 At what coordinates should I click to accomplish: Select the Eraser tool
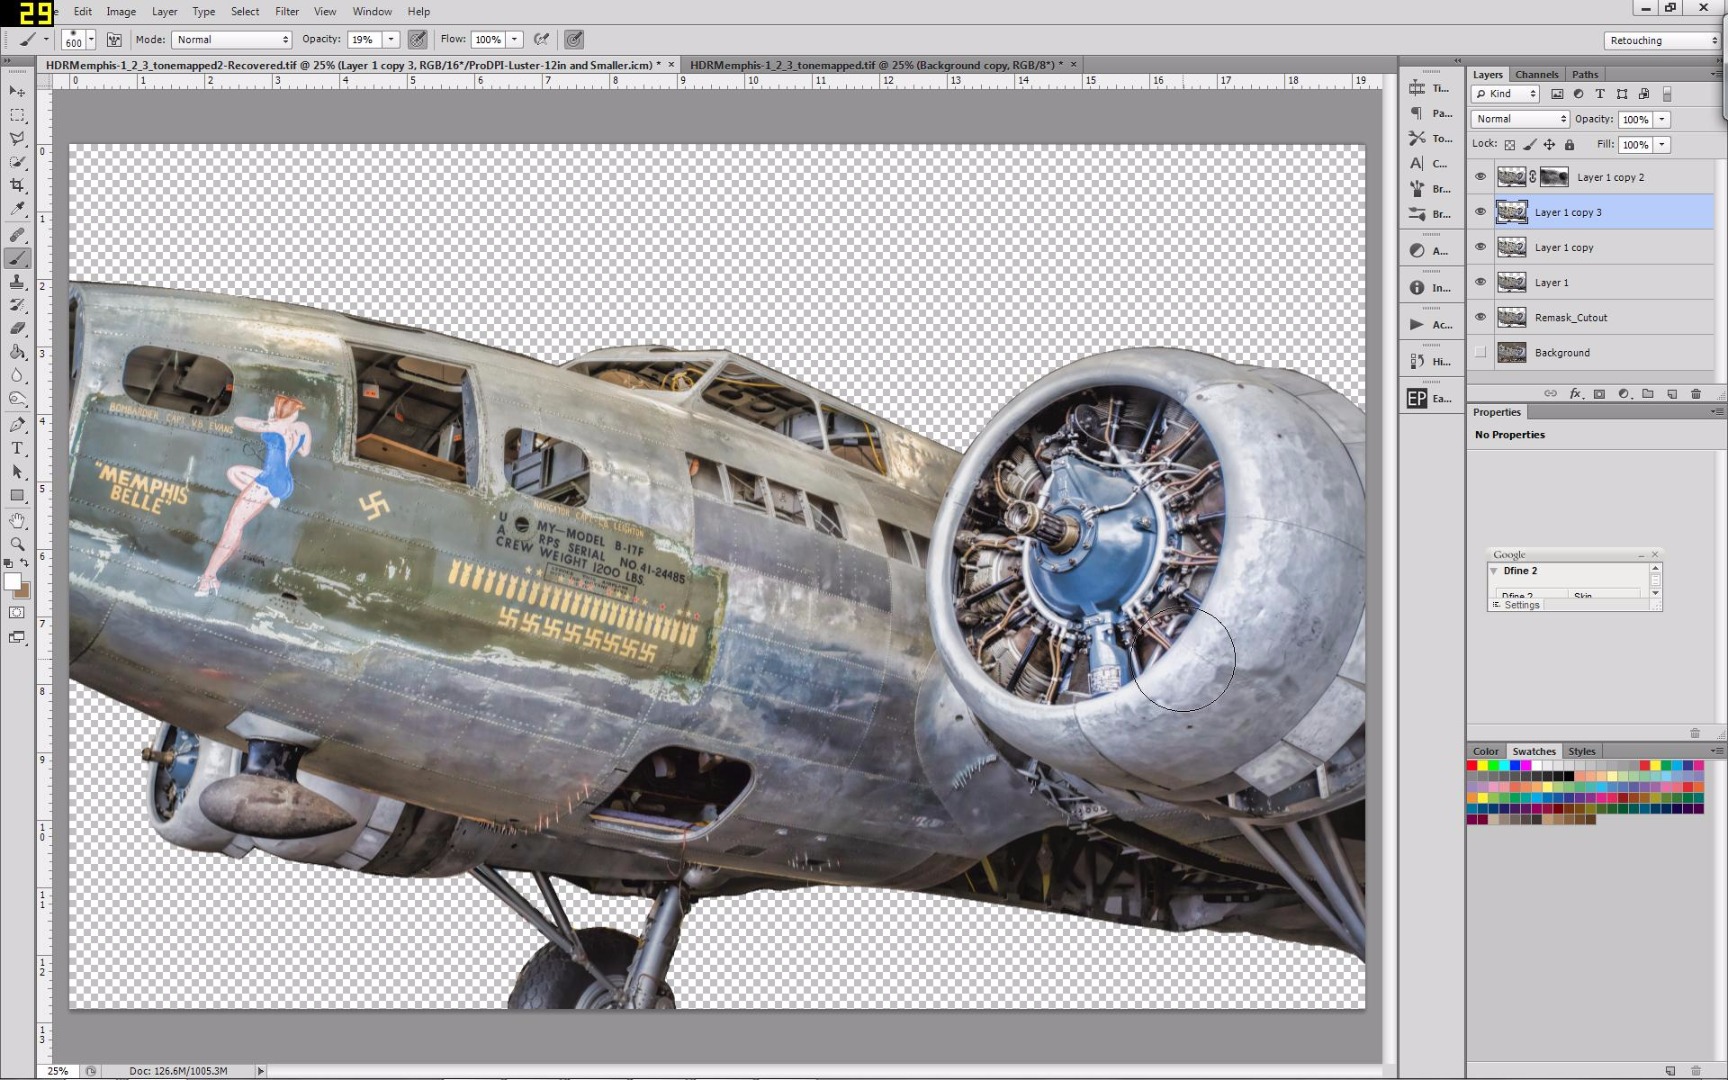[x=17, y=328]
